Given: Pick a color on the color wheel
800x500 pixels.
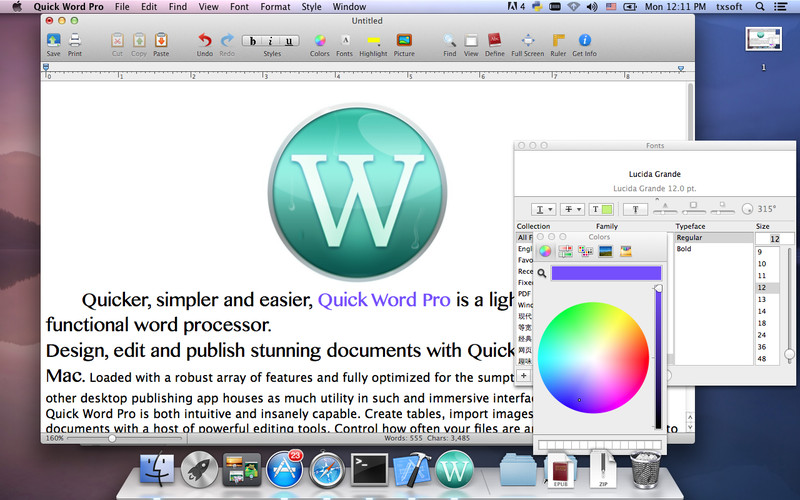Looking at the screenshot, I should coord(593,358).
